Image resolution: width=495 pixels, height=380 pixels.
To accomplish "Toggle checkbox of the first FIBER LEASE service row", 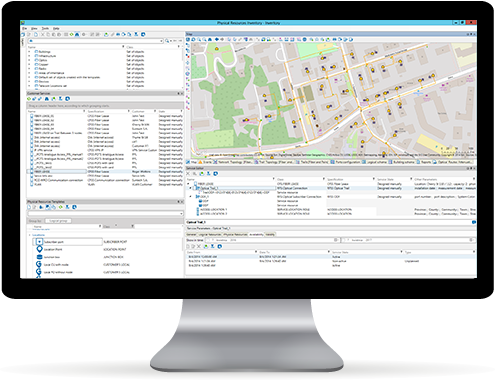I will point(31,116).
